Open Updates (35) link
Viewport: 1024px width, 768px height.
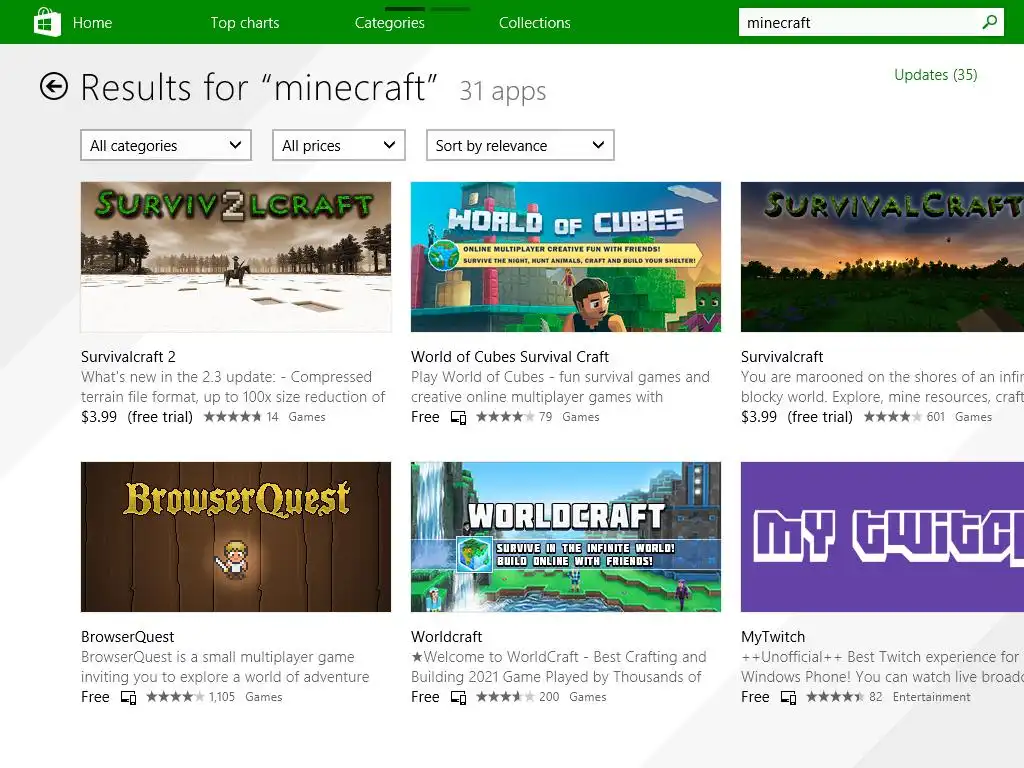[935, 75]
